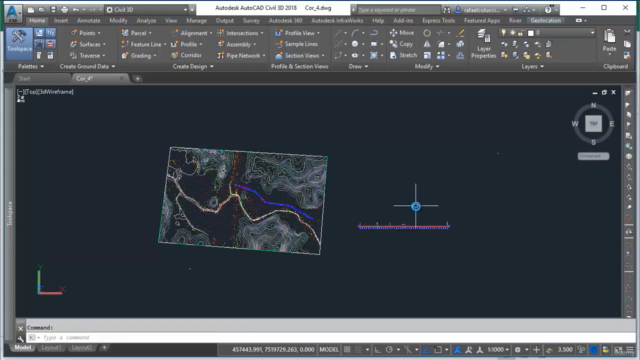The height and width of the screenshot is (360, 640).
Task: Click the Plot printer icon in quick access toolbar
Action: tap(64, 9)
